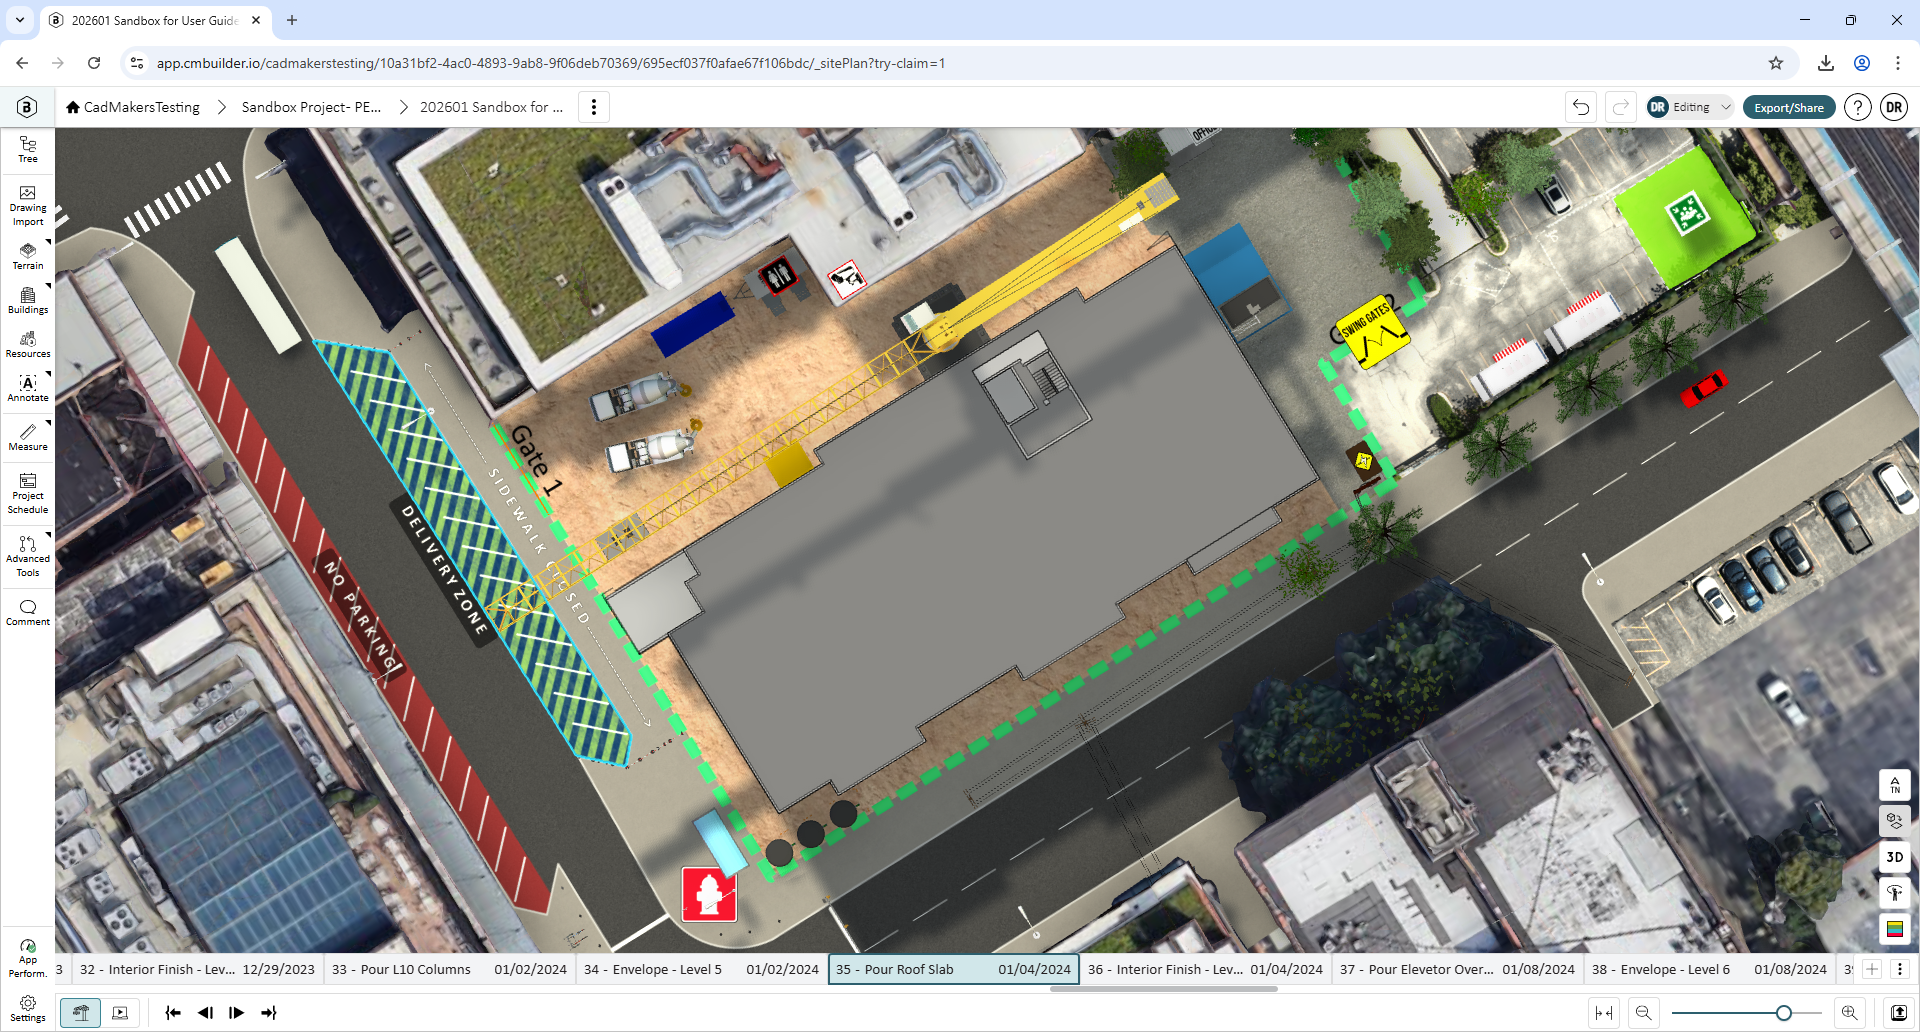Open the Buildings tool
The image size is (1920, 1032).
tap(28, 300)
